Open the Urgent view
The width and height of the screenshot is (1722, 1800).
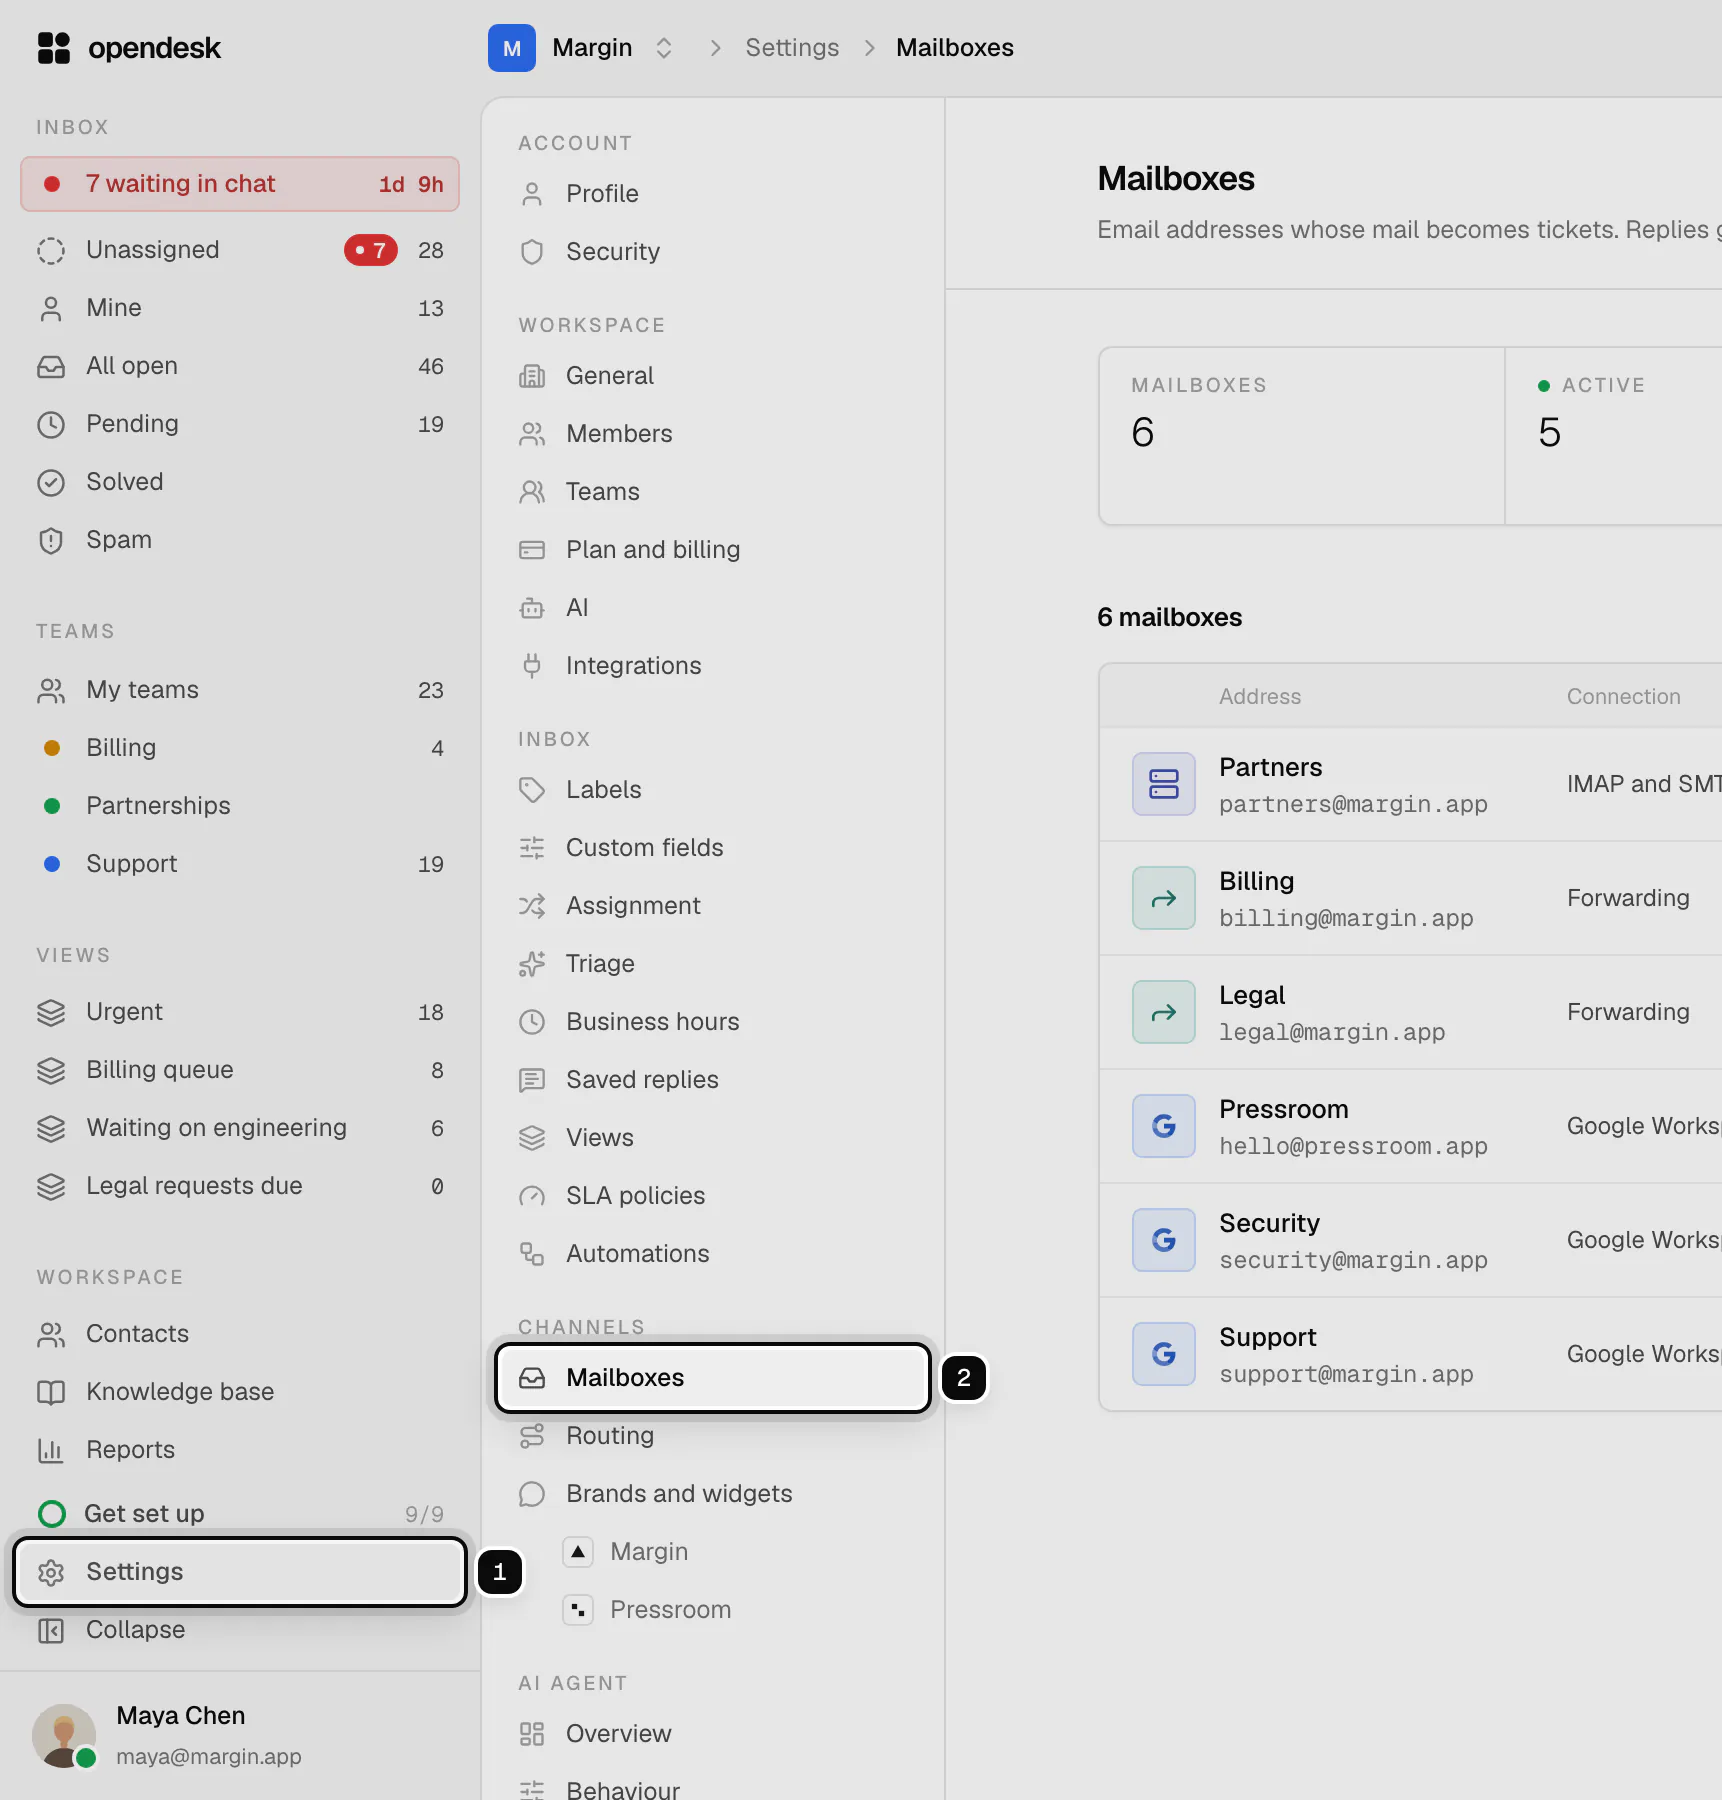pyautogui.click(x=240, y=1012)
